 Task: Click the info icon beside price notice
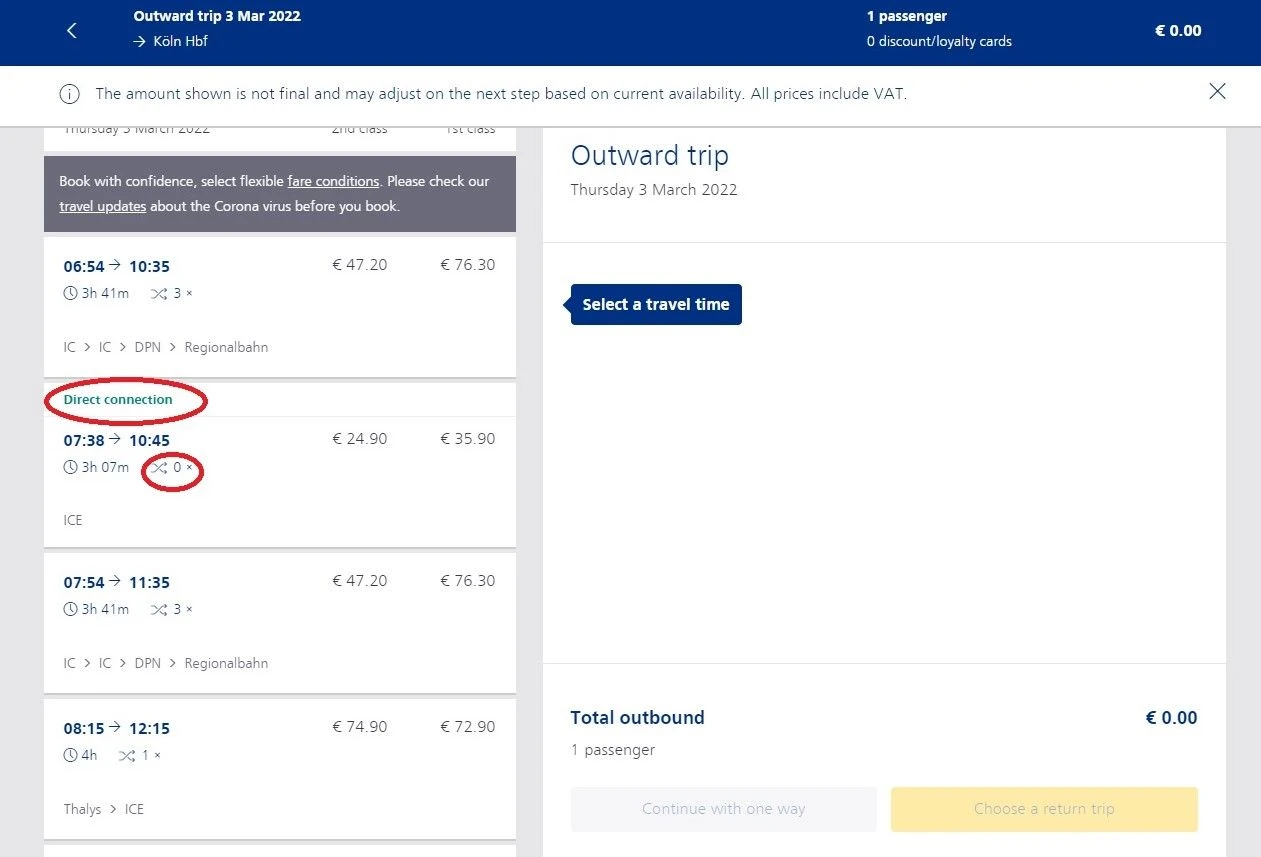[69, 94]
